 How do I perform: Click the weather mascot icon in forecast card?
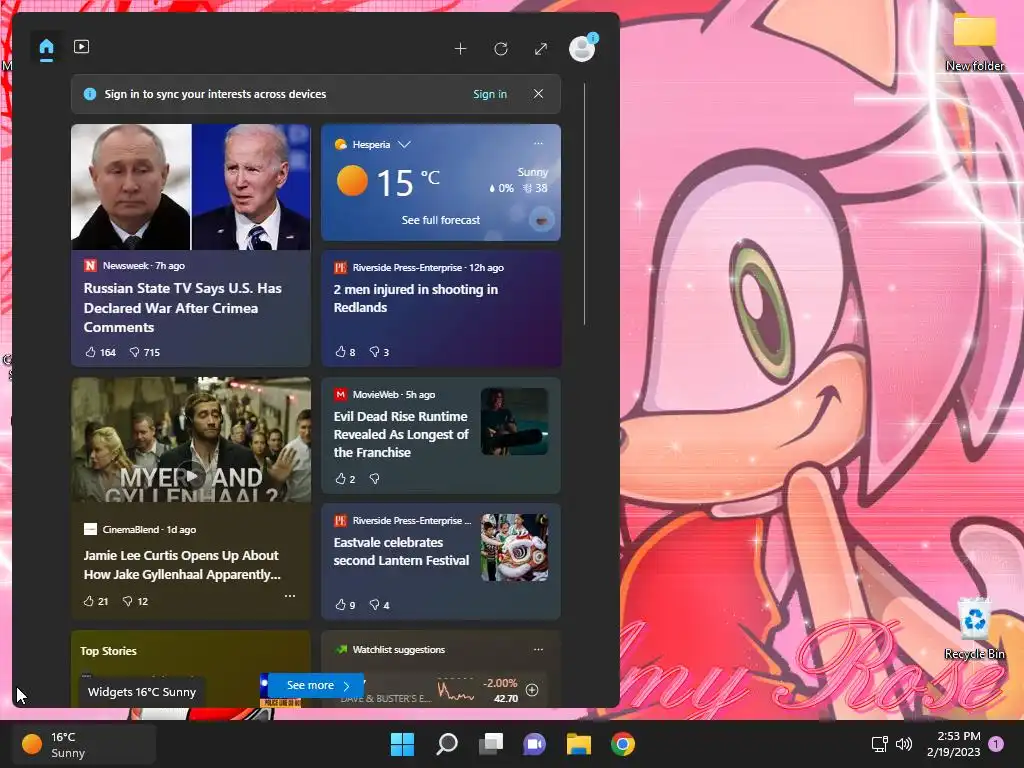tap(541, 220)
